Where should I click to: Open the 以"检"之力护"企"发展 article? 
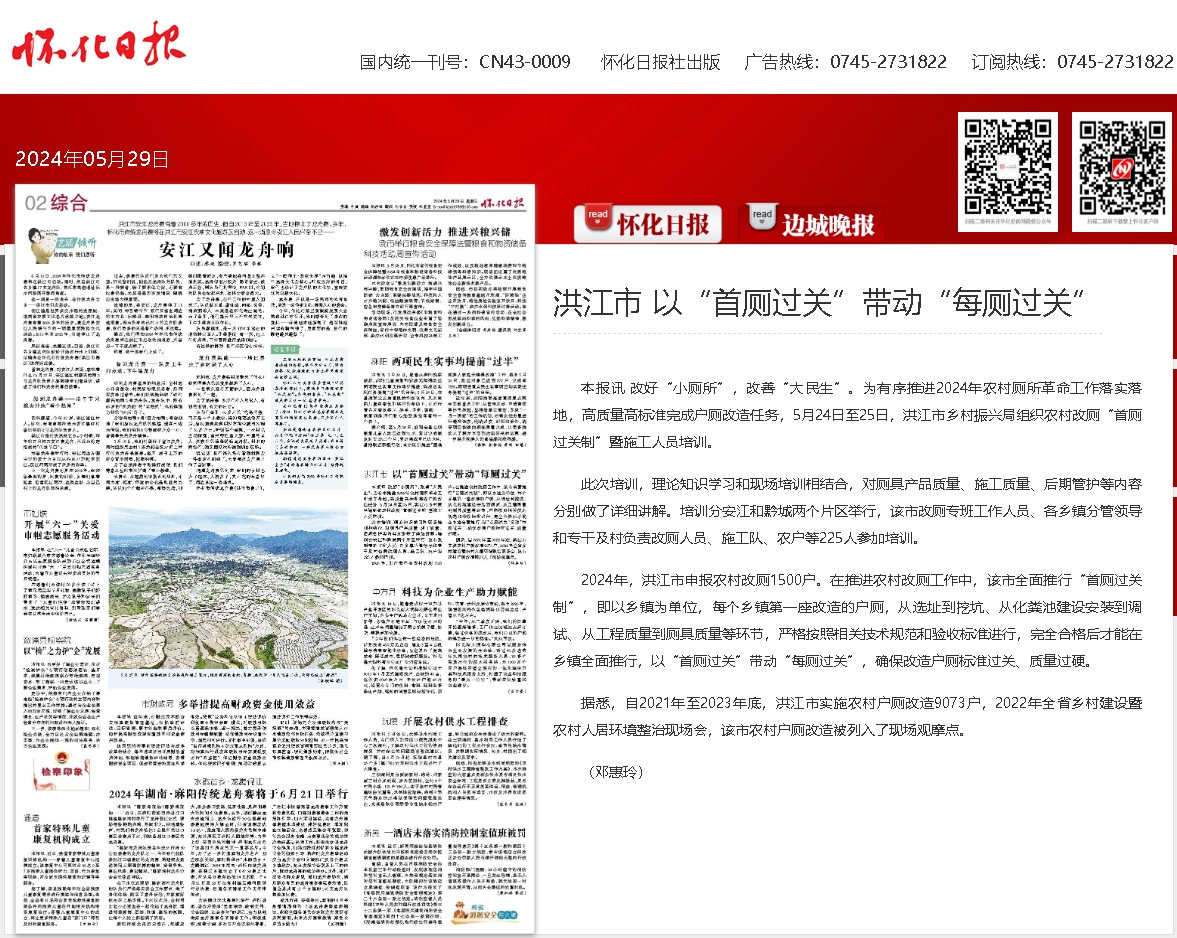62,651
